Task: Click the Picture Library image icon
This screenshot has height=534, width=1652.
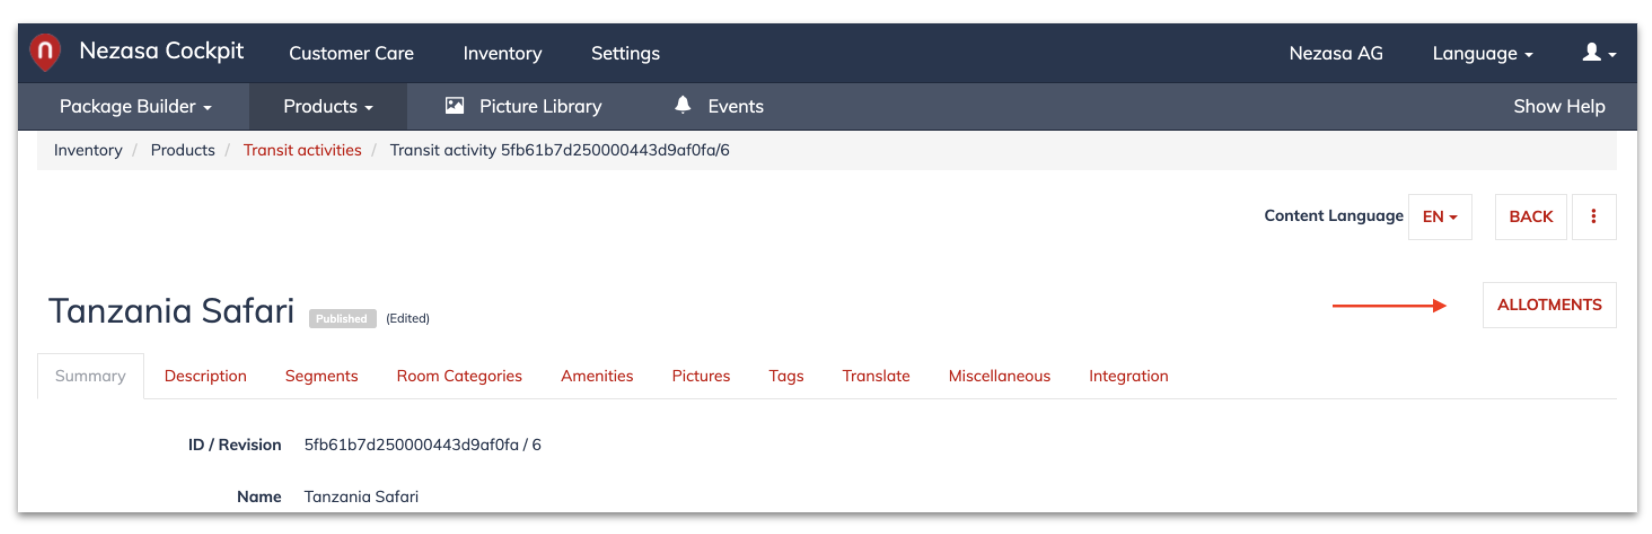Action: pos(454,106)
